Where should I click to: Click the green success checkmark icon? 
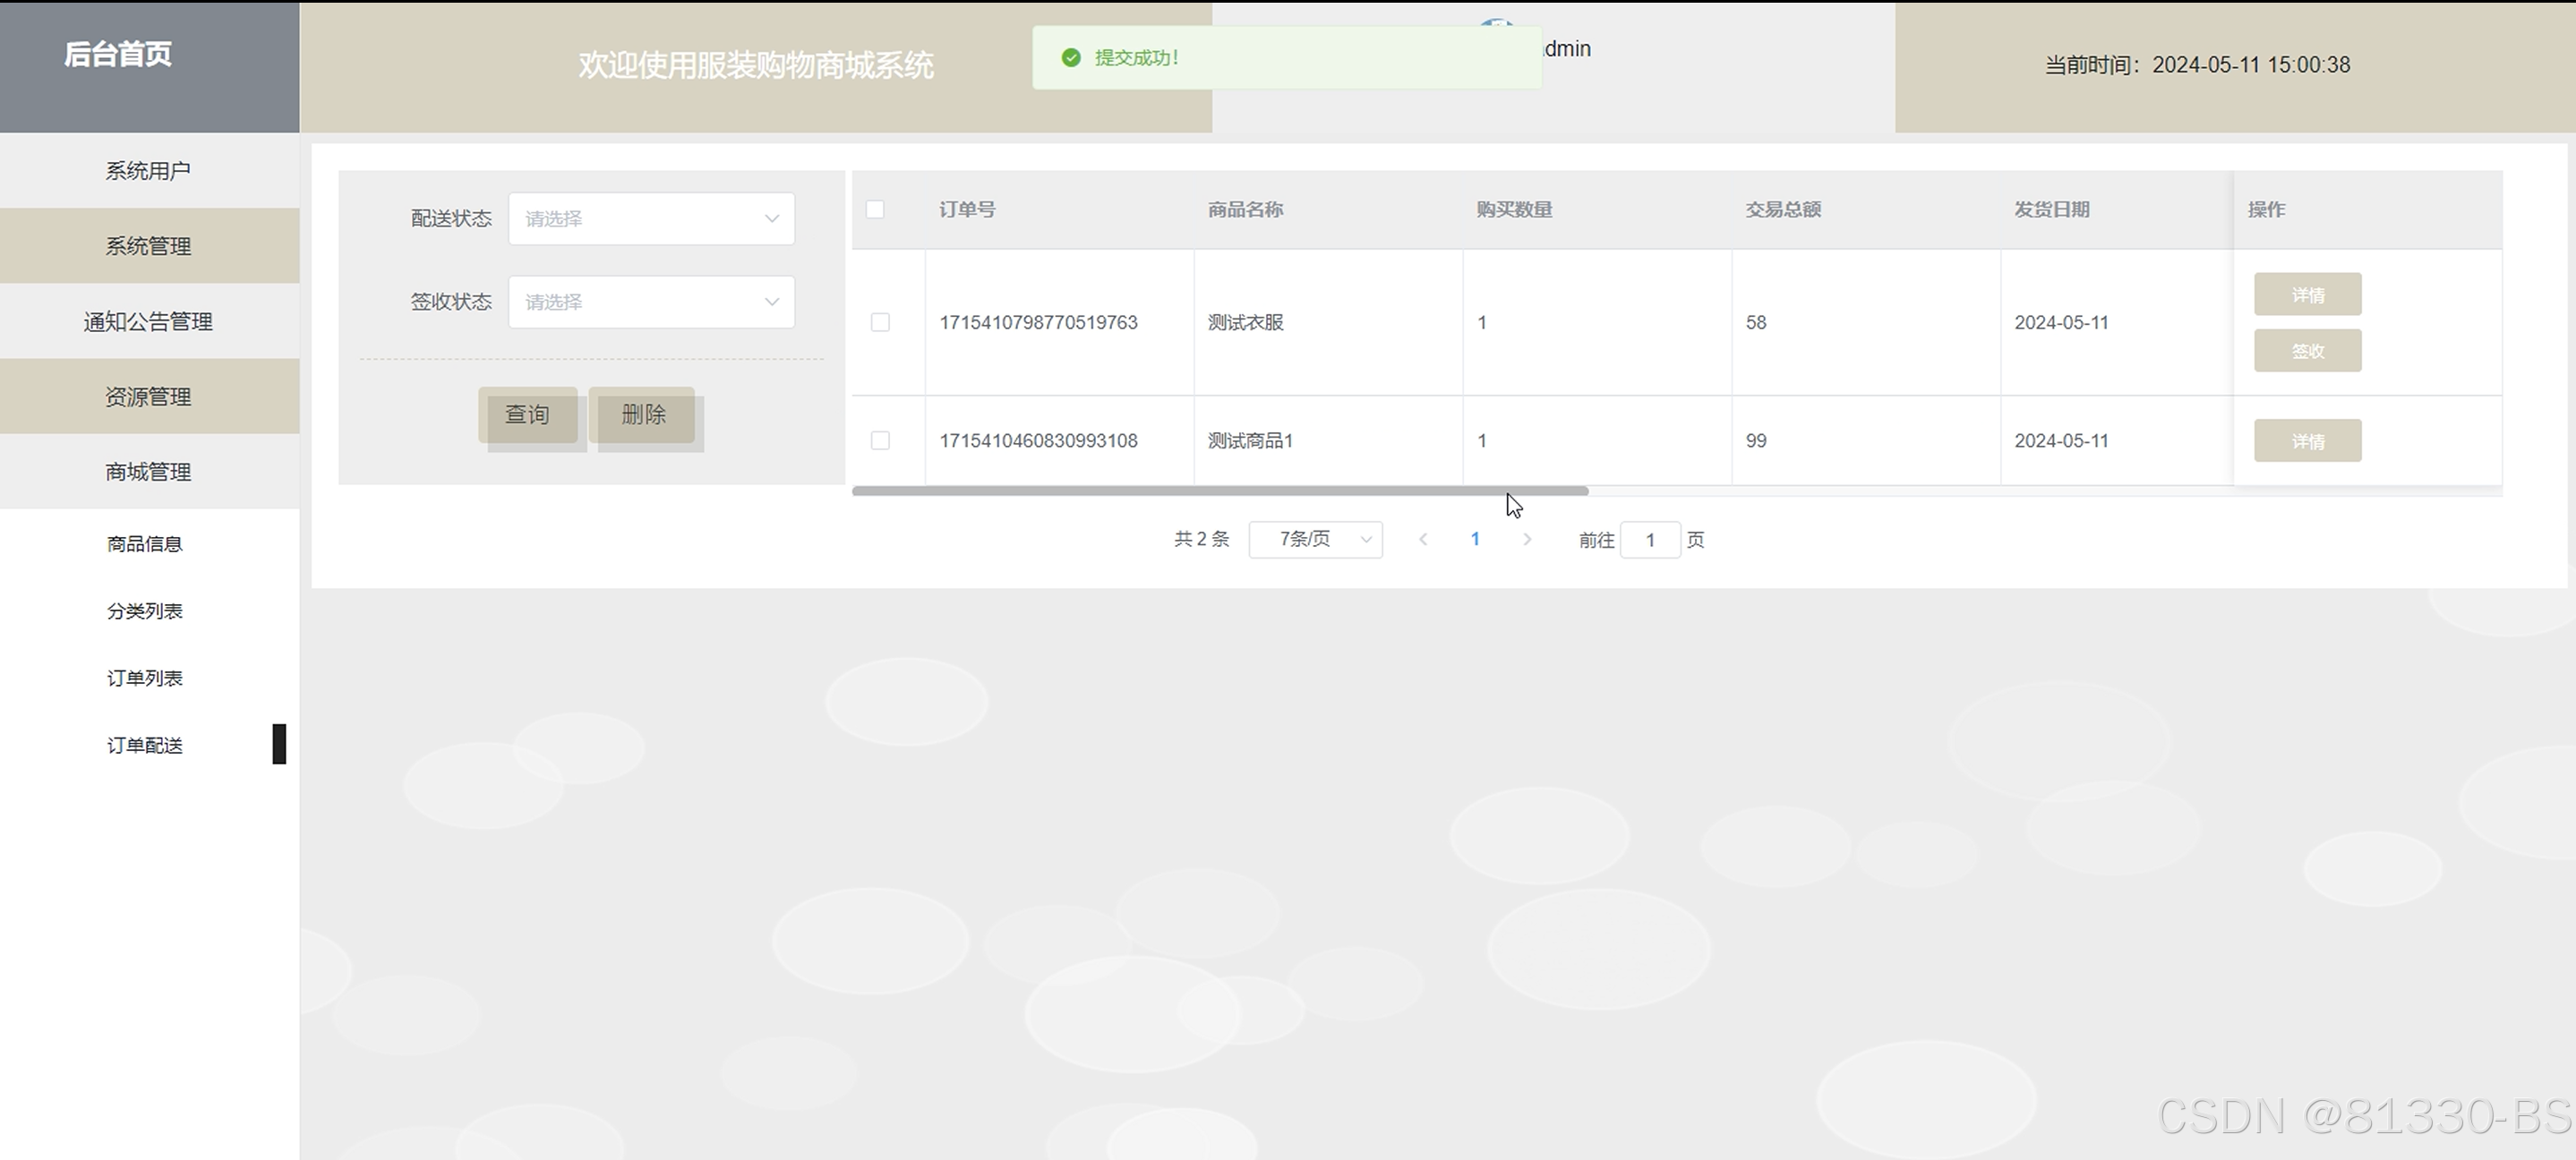(x=1071, y=58)
